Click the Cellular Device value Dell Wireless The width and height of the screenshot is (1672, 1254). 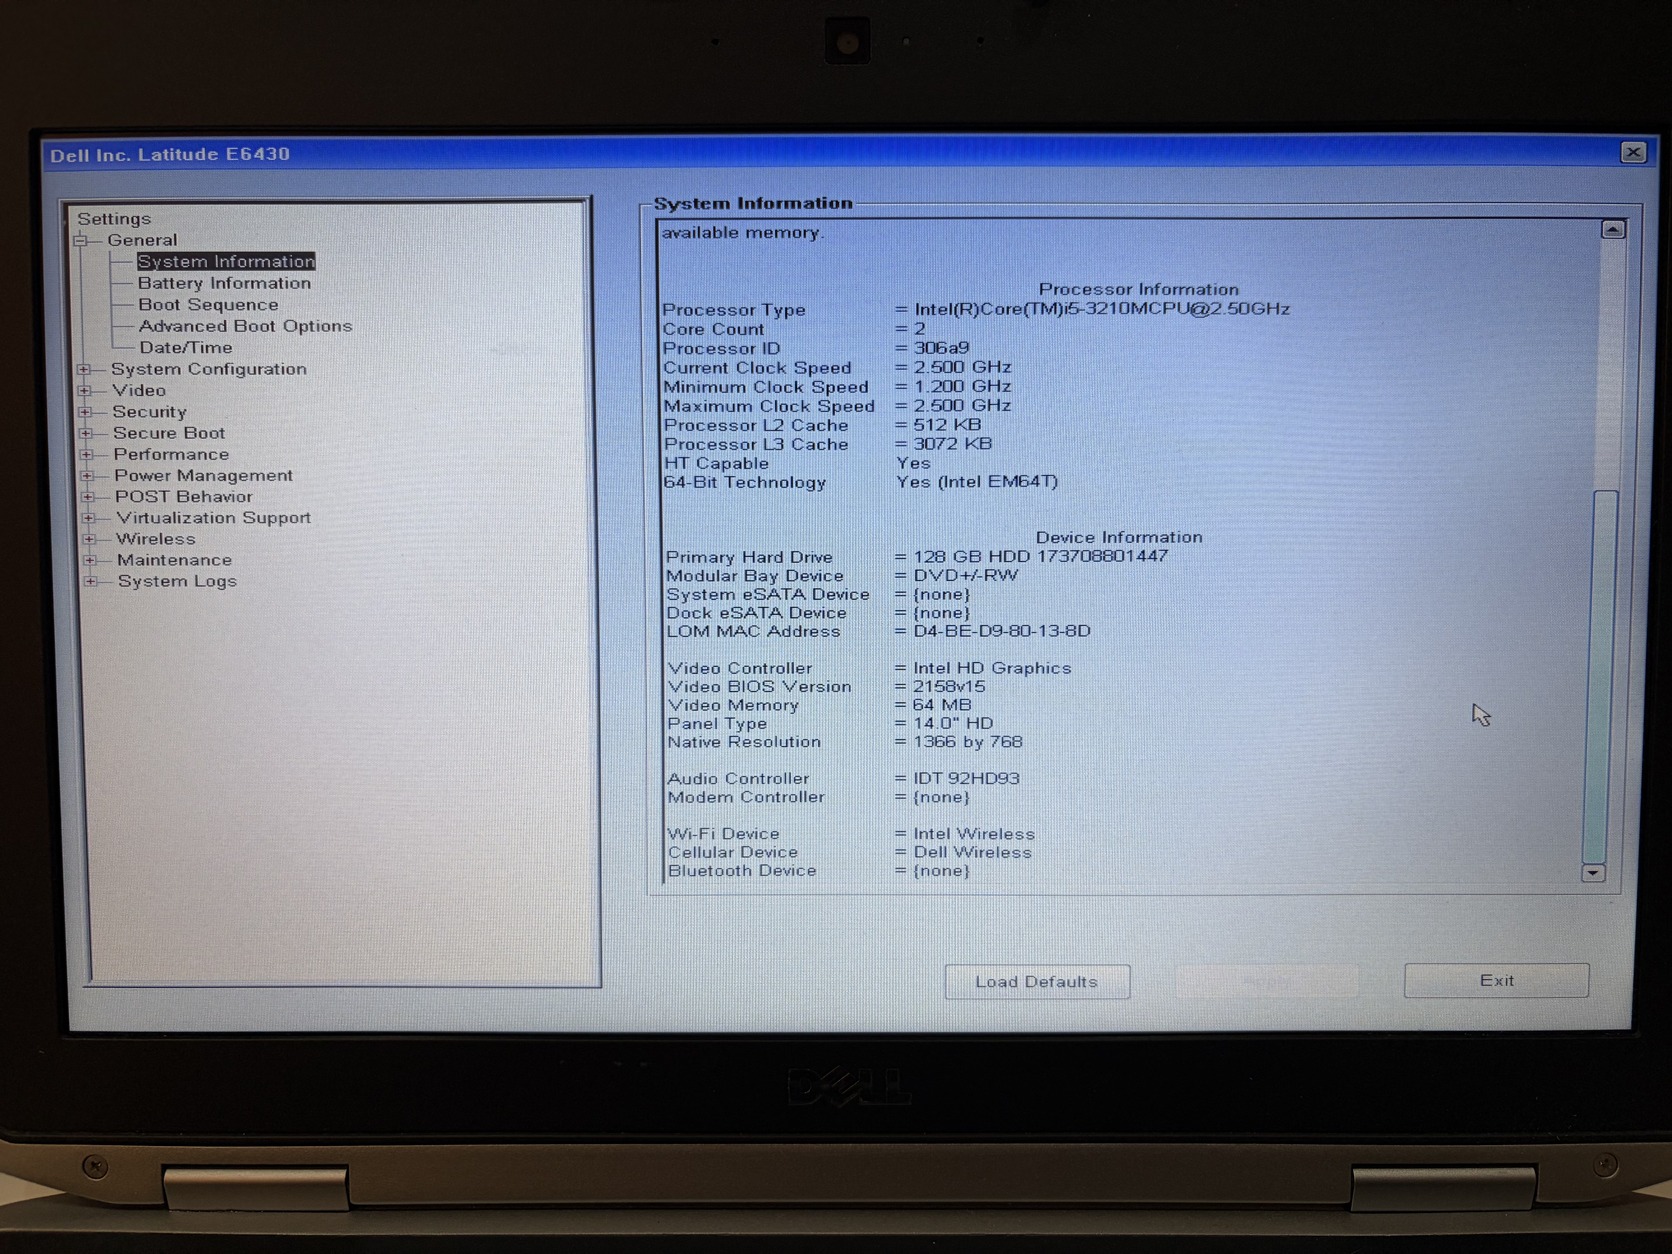coord(972,852)
